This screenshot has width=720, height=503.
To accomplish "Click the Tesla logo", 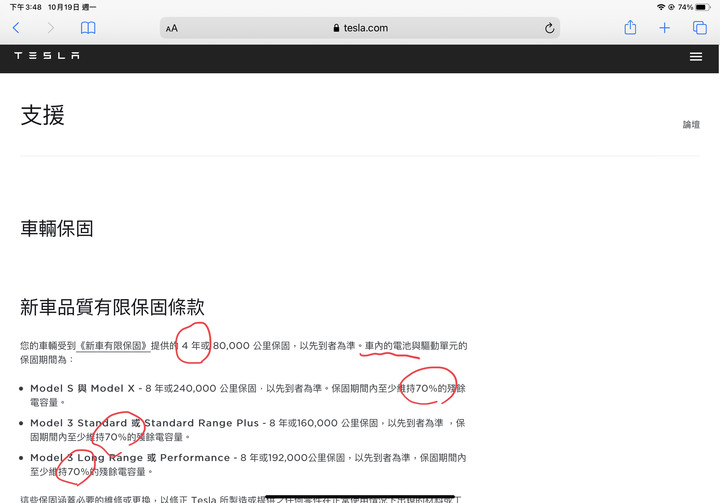I will pos(47,56).
